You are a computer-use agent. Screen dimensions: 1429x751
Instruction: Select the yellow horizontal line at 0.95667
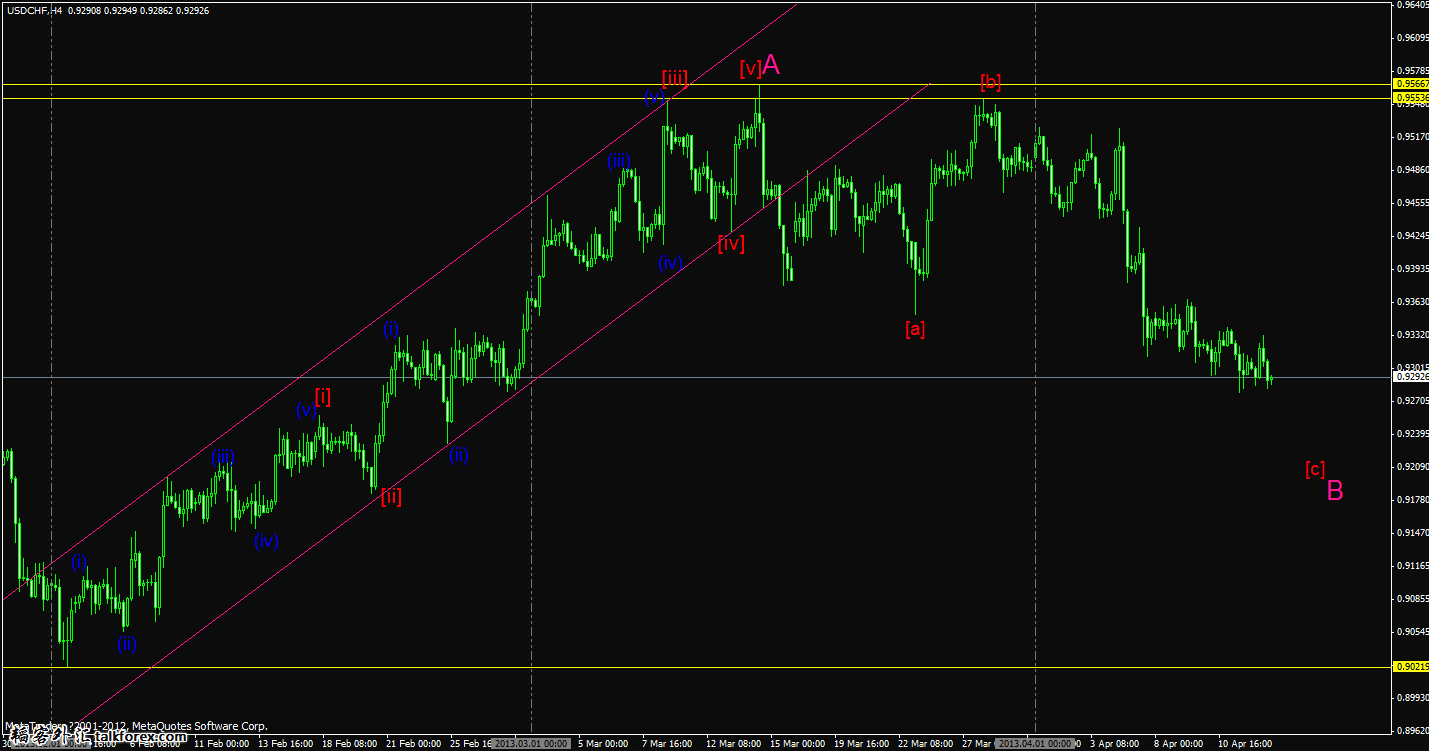696,84
